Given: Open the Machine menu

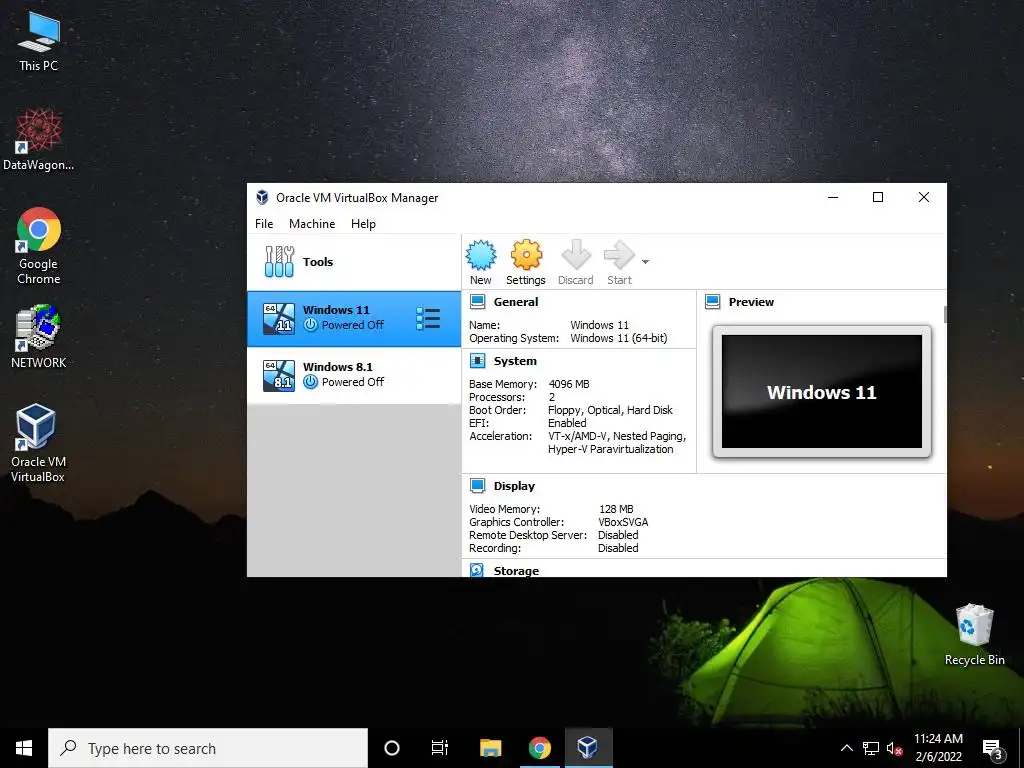Looking at the screenshot, I should pyautogui.click(x=312, y=223).
